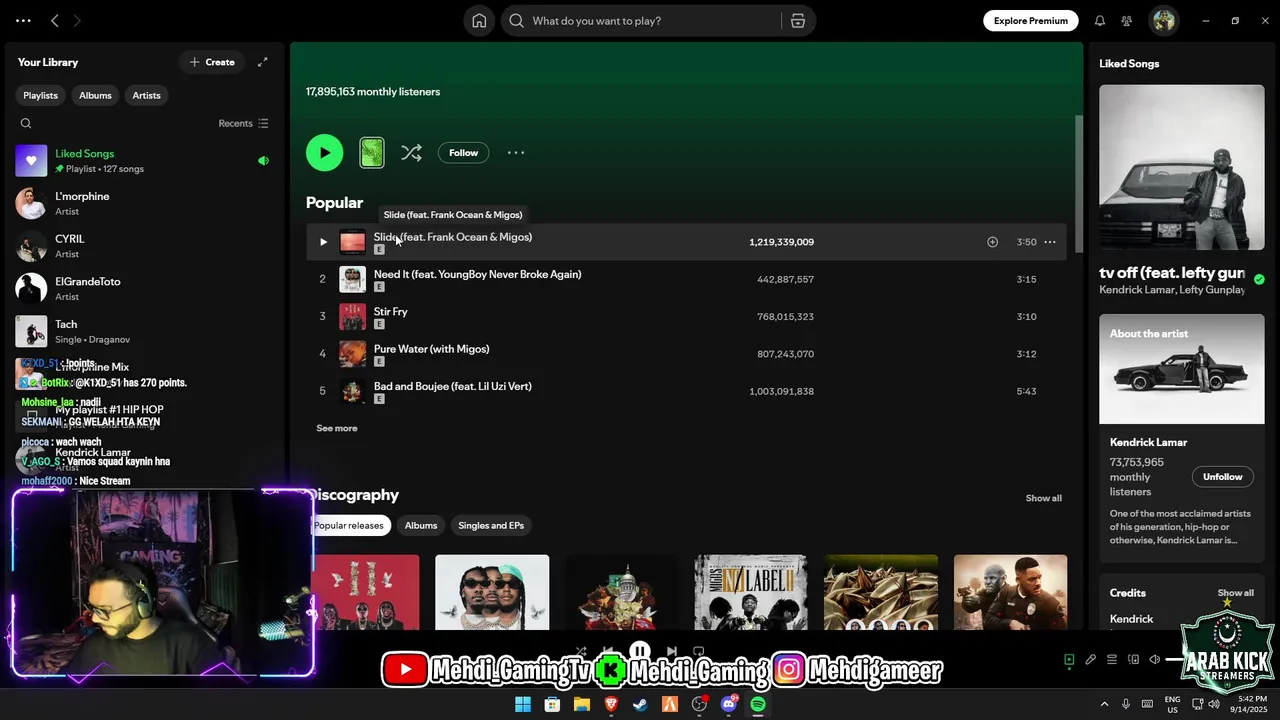The width and height of the screenshot is (1280, 720).
Task: Open CYRIL artist in library
Action: [x=145, y=246]
